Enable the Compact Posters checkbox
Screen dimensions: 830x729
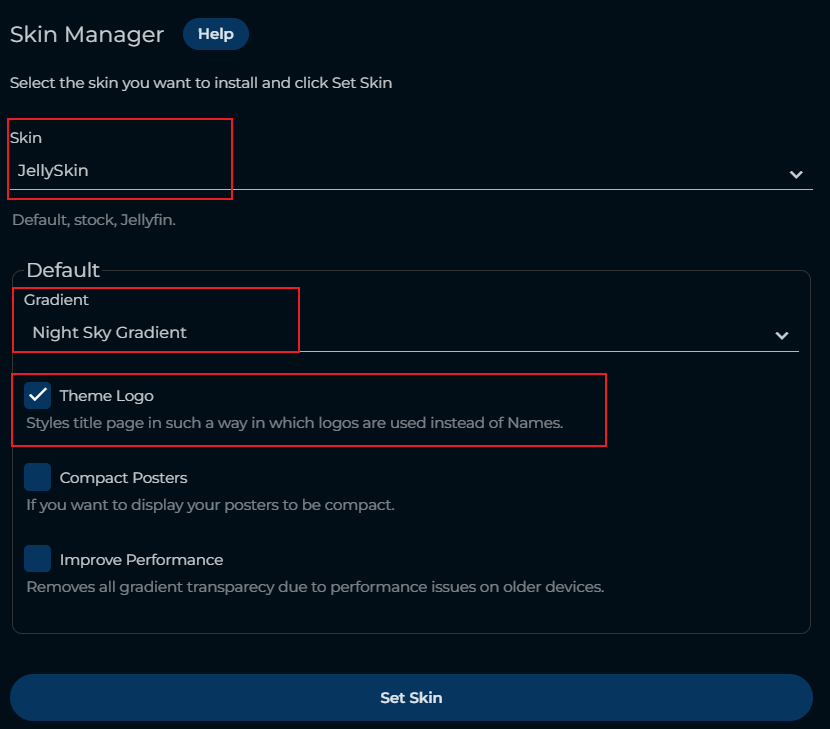click(x=38, y=477)
